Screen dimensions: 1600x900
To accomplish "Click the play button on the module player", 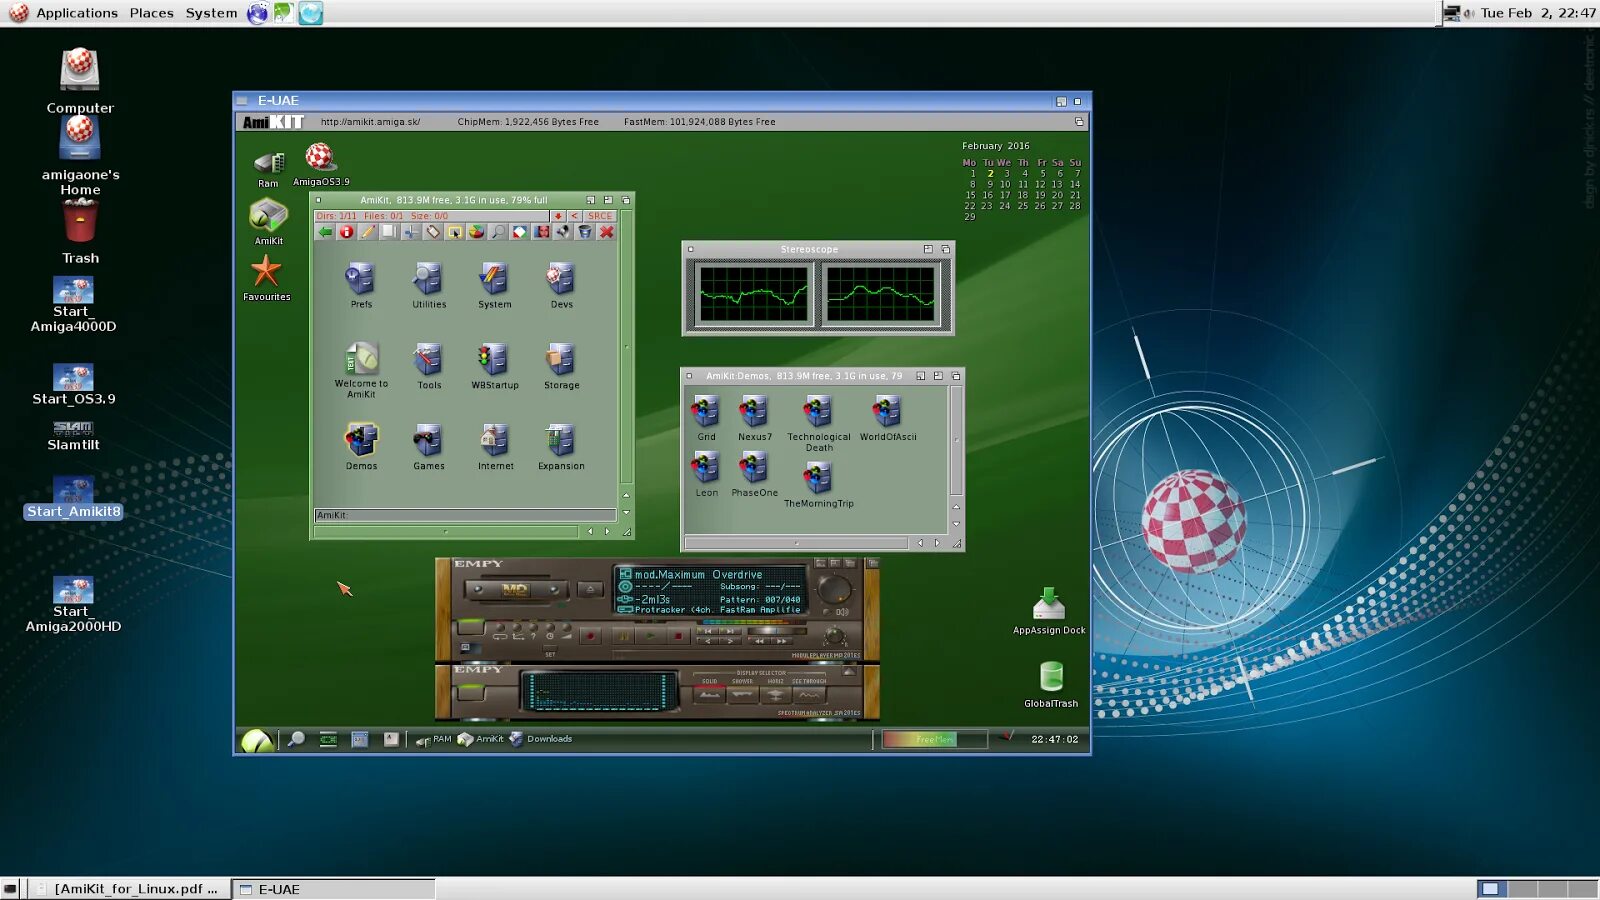I will point(650,636).
